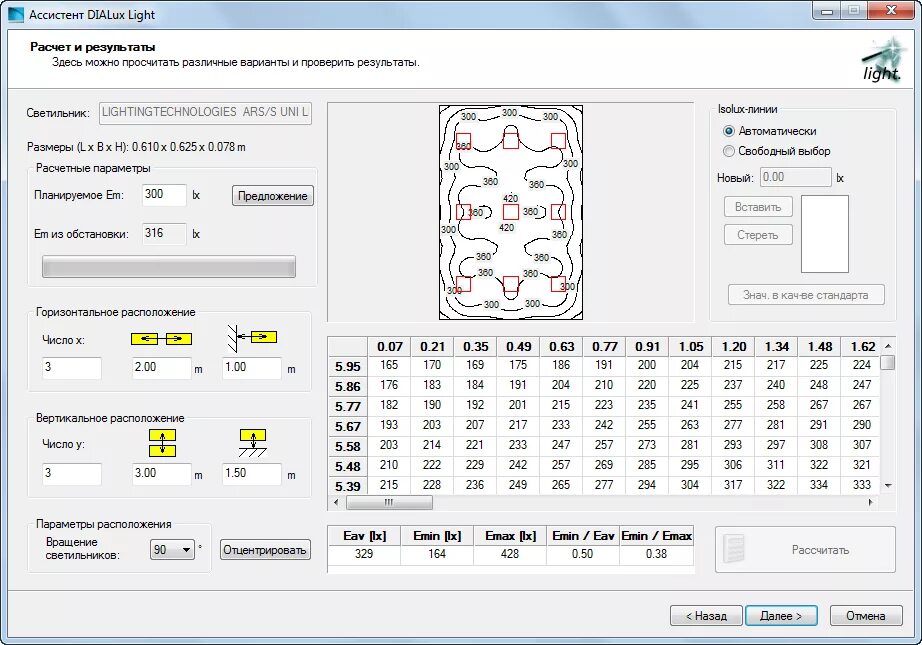Image resolution: width=922 pixels, height=645 pixels.
Task: Click the Светильник name field
Action: 205,112
